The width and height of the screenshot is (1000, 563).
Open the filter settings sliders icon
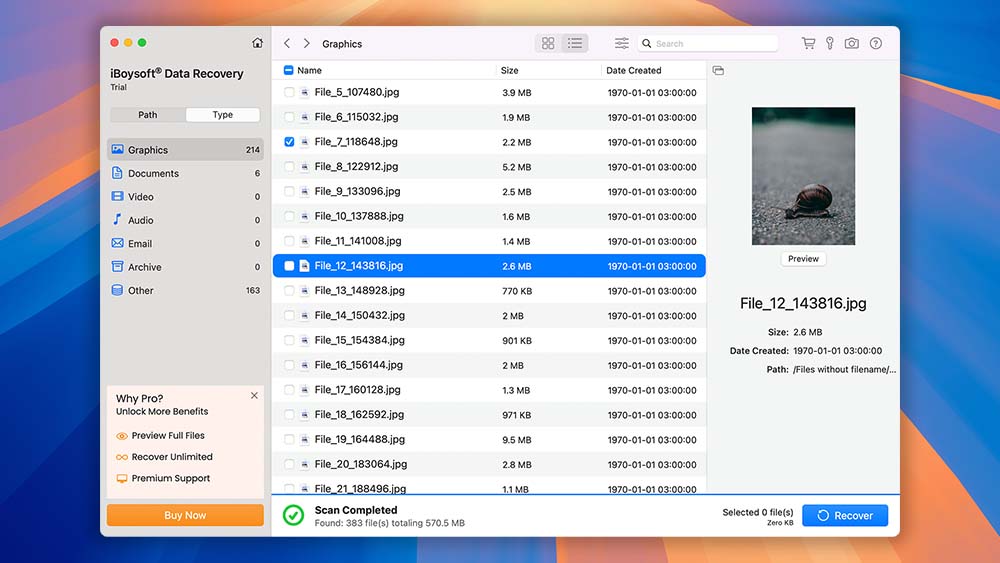[621, 43]
